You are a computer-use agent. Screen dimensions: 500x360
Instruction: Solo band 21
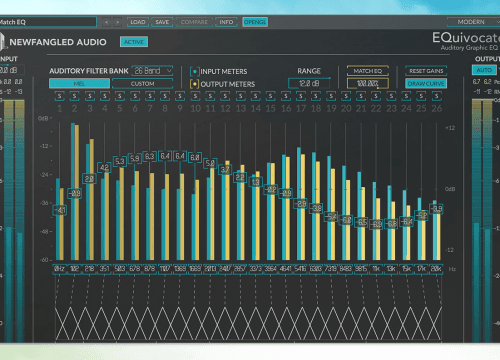click(x=361, y=96)
